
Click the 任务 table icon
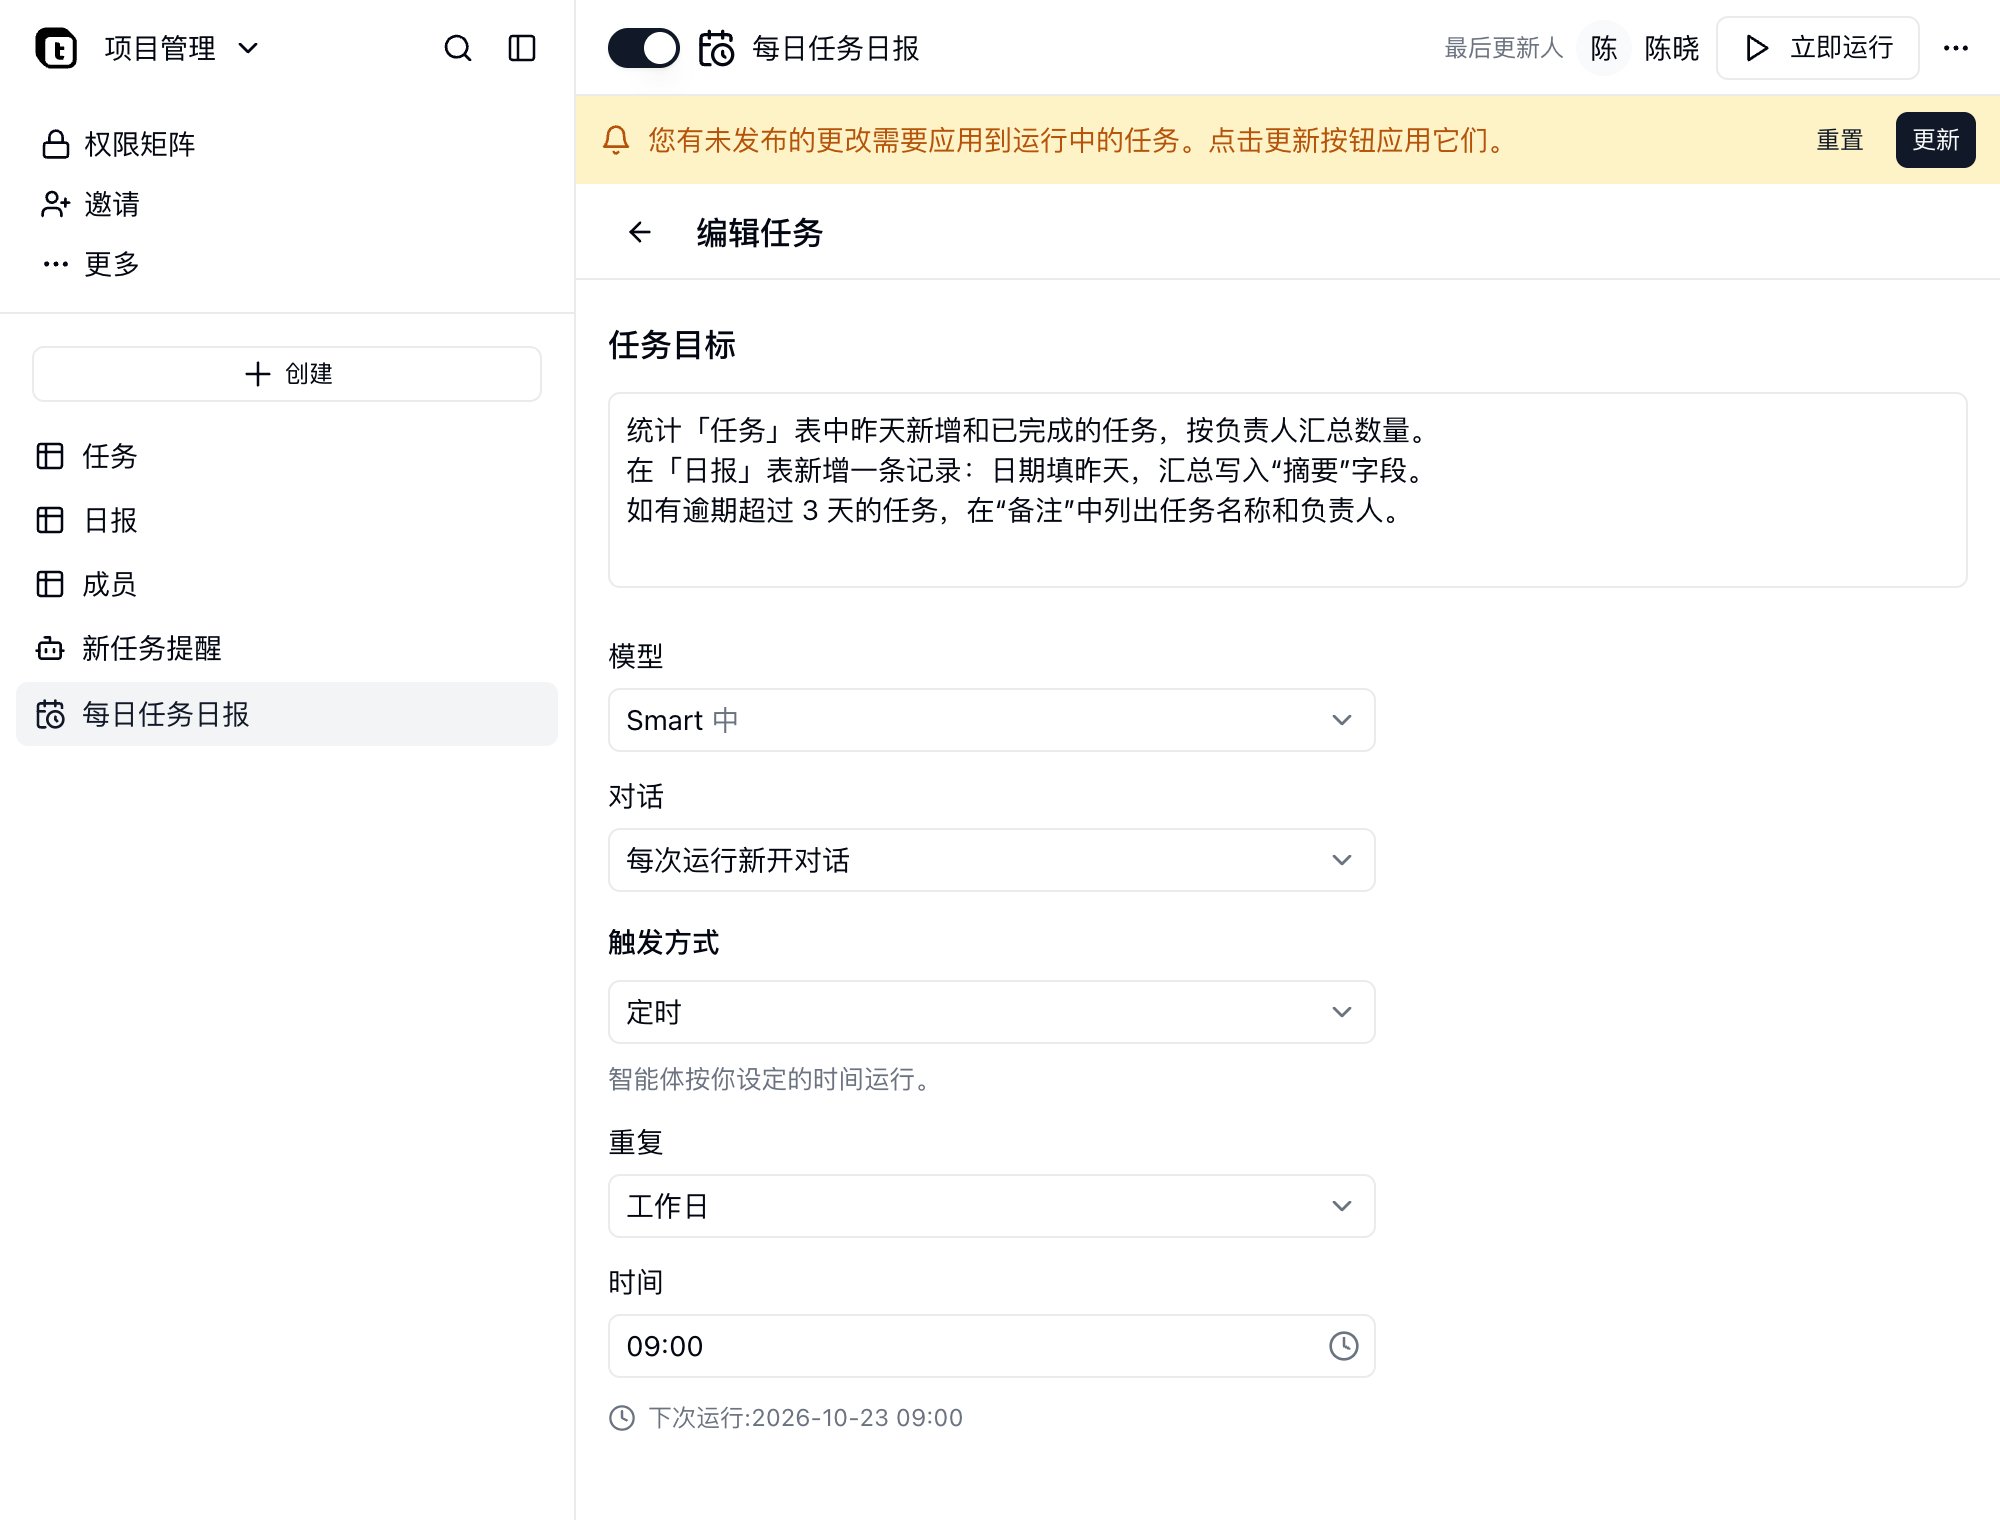50,456
